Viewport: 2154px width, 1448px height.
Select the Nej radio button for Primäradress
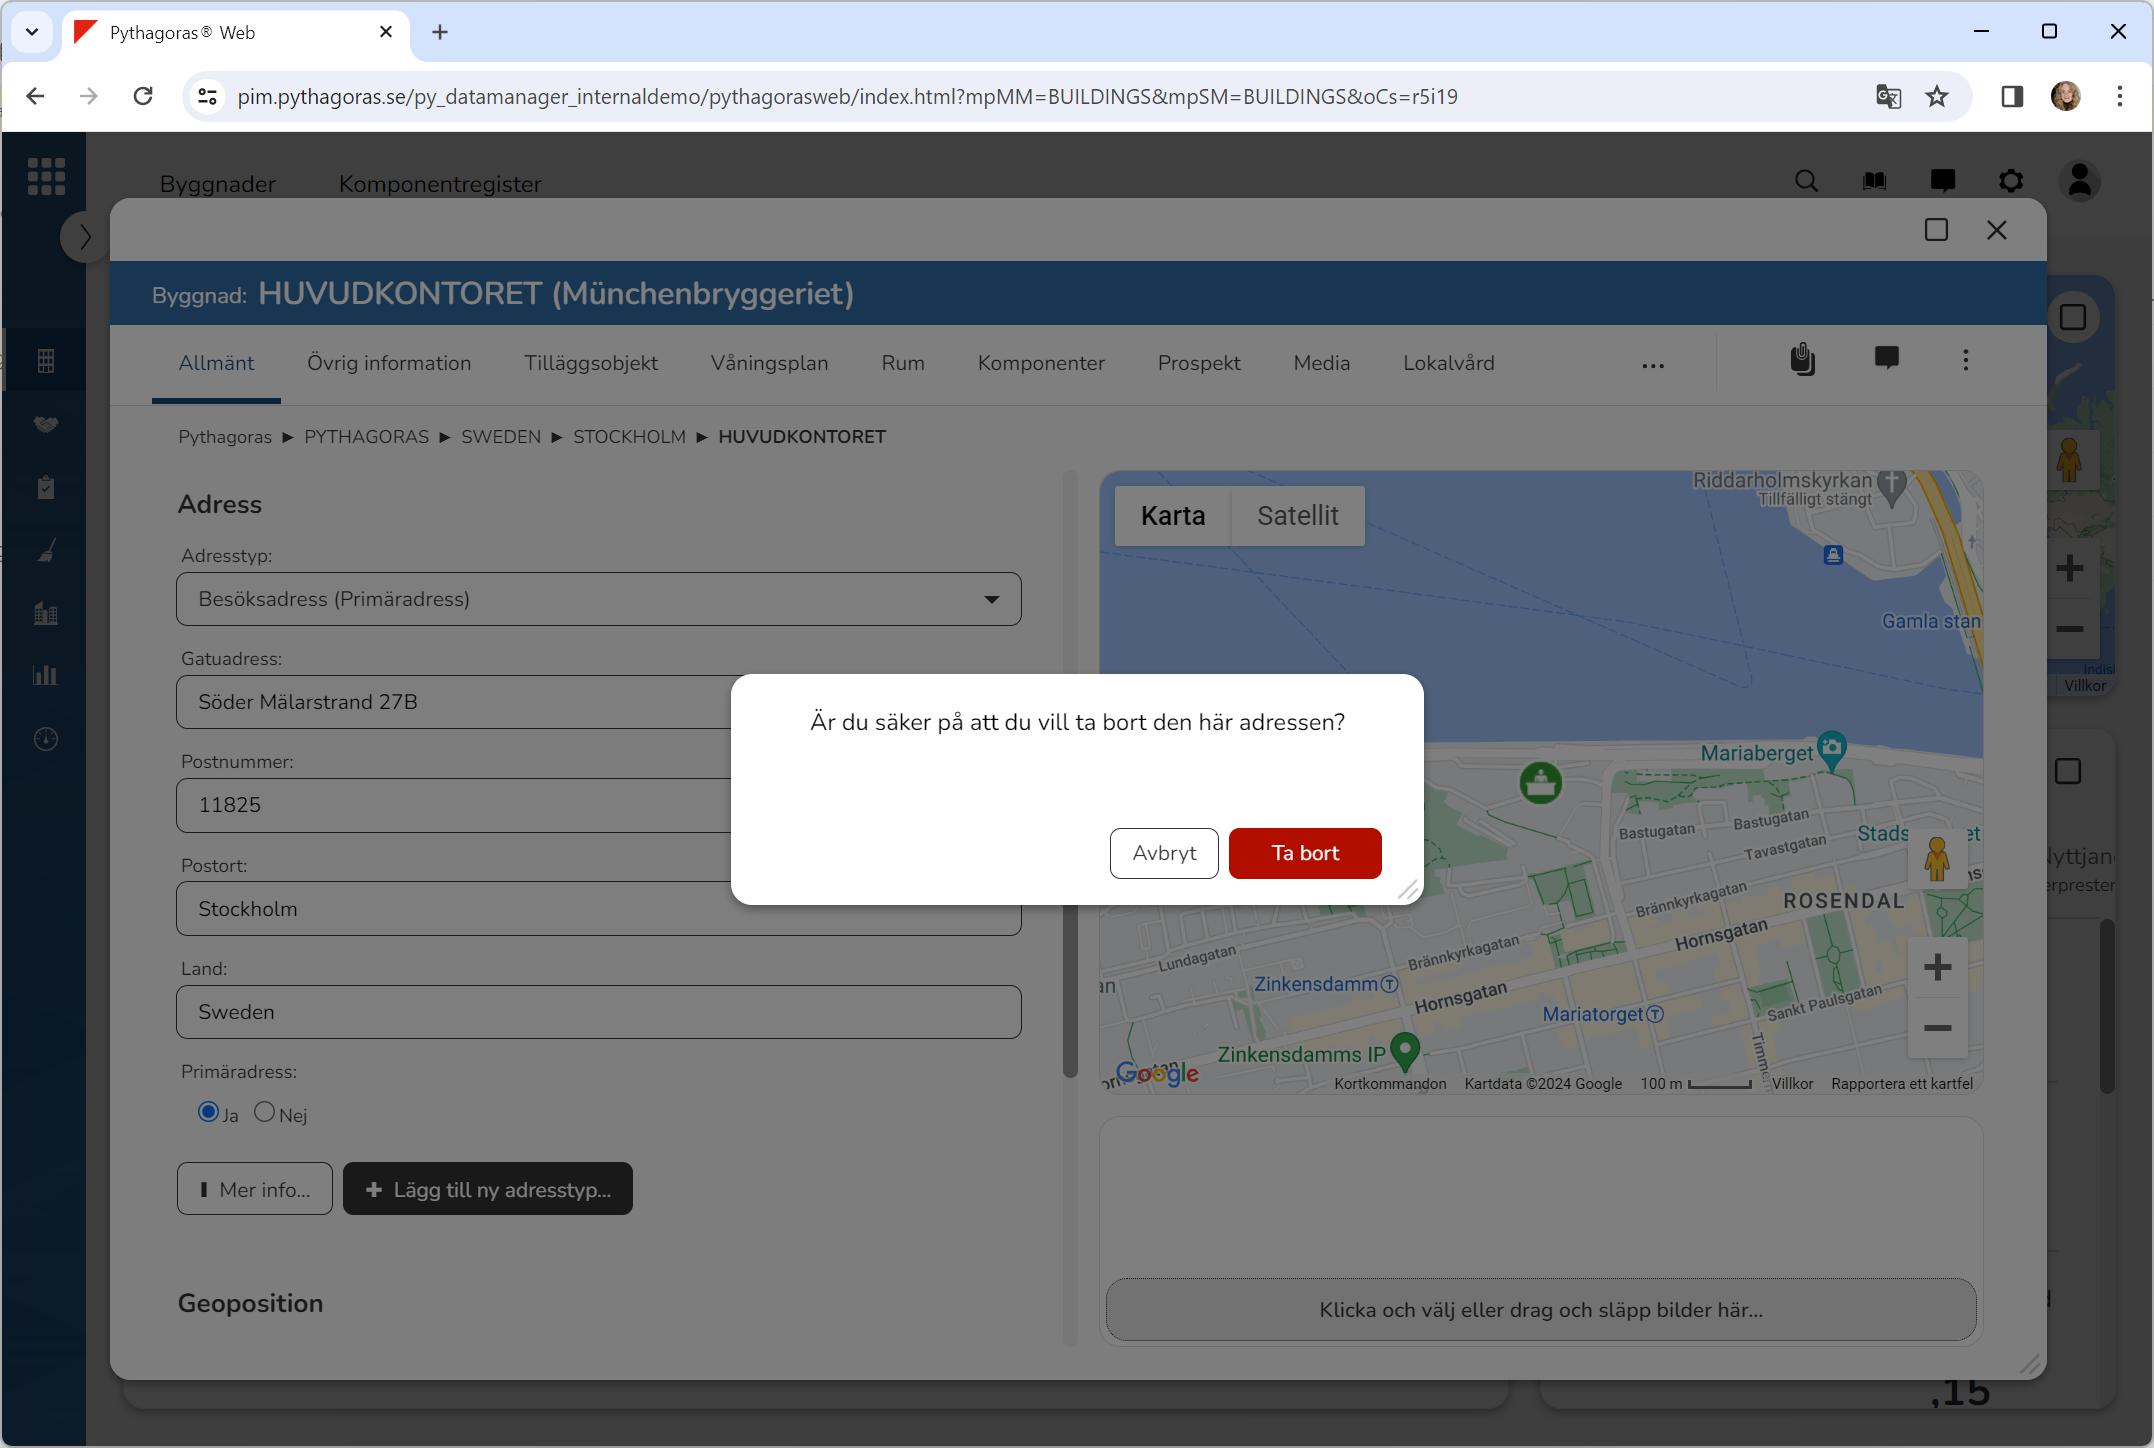click(264, 1112)
